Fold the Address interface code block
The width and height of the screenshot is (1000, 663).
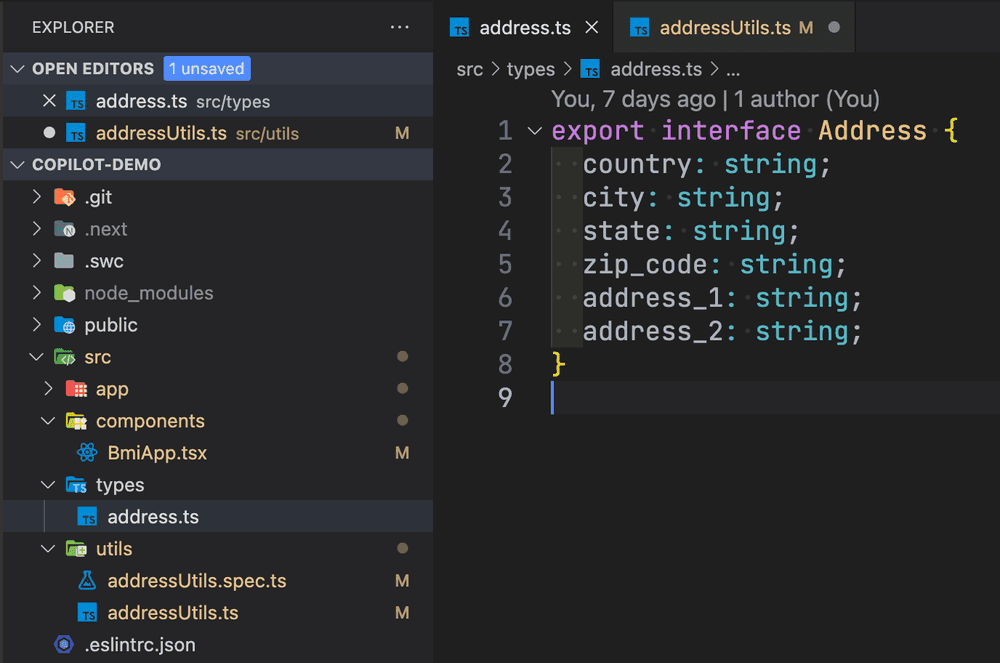point(534,131)
